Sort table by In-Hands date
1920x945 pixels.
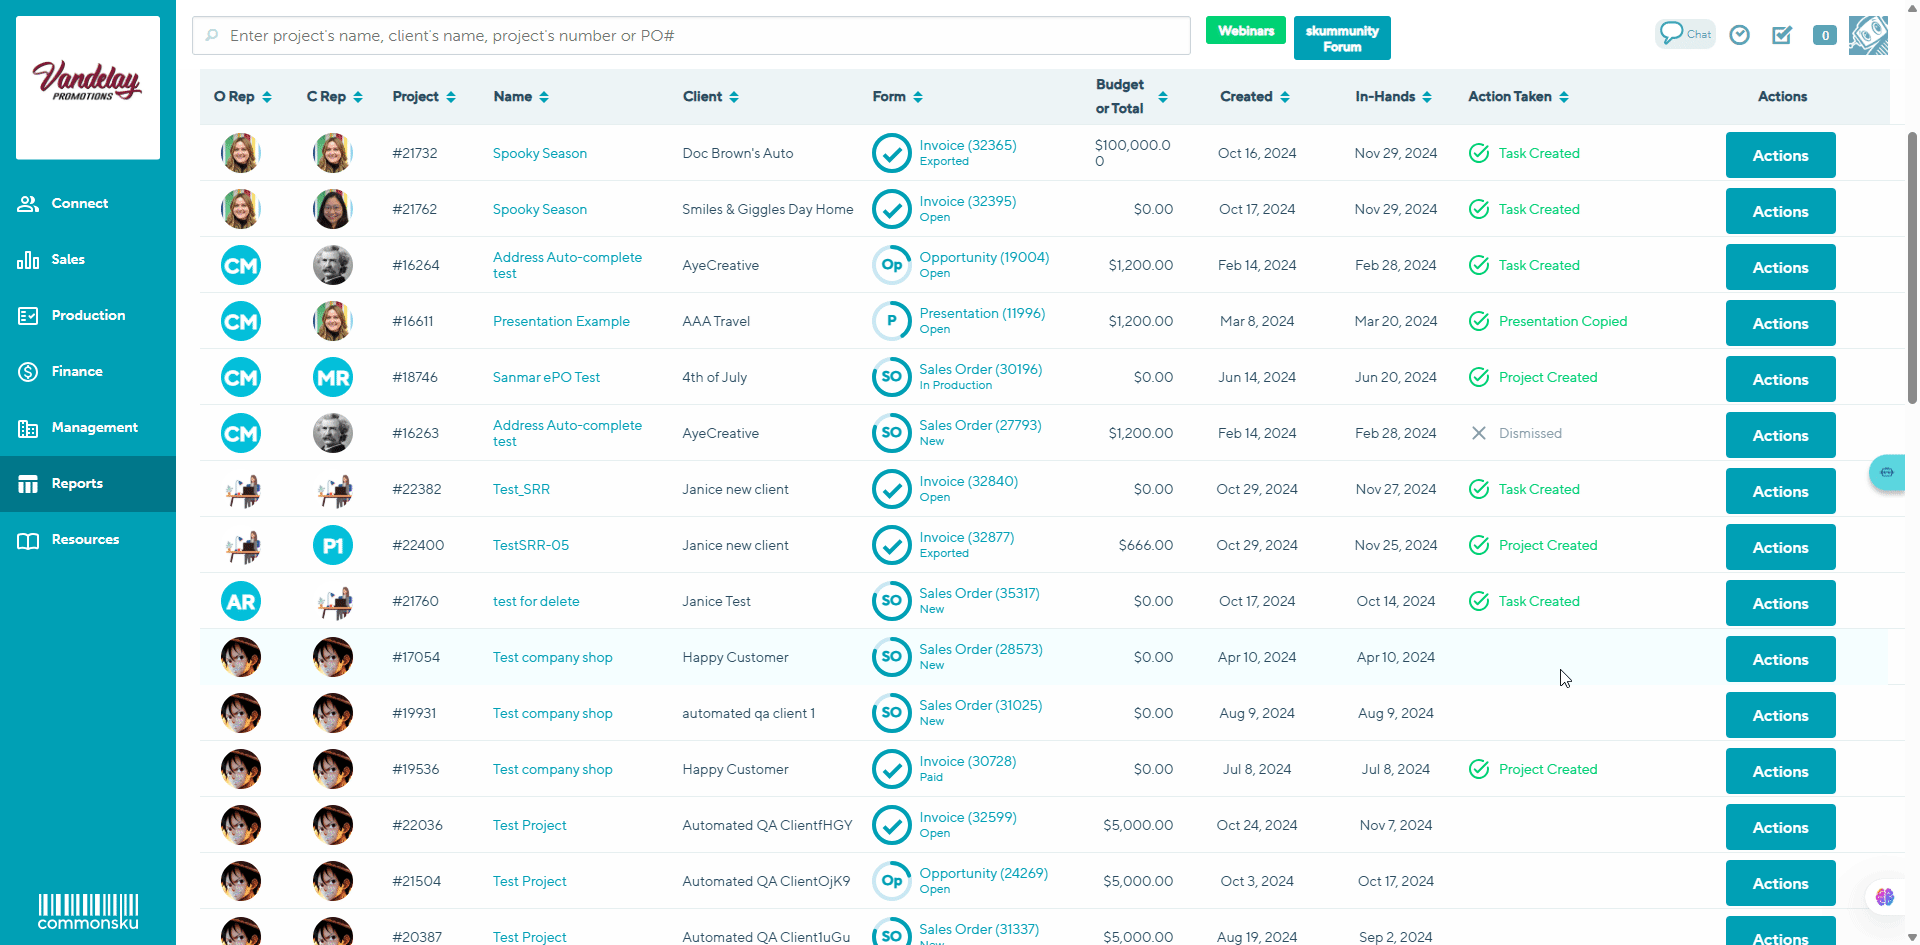coord(1393,97)
